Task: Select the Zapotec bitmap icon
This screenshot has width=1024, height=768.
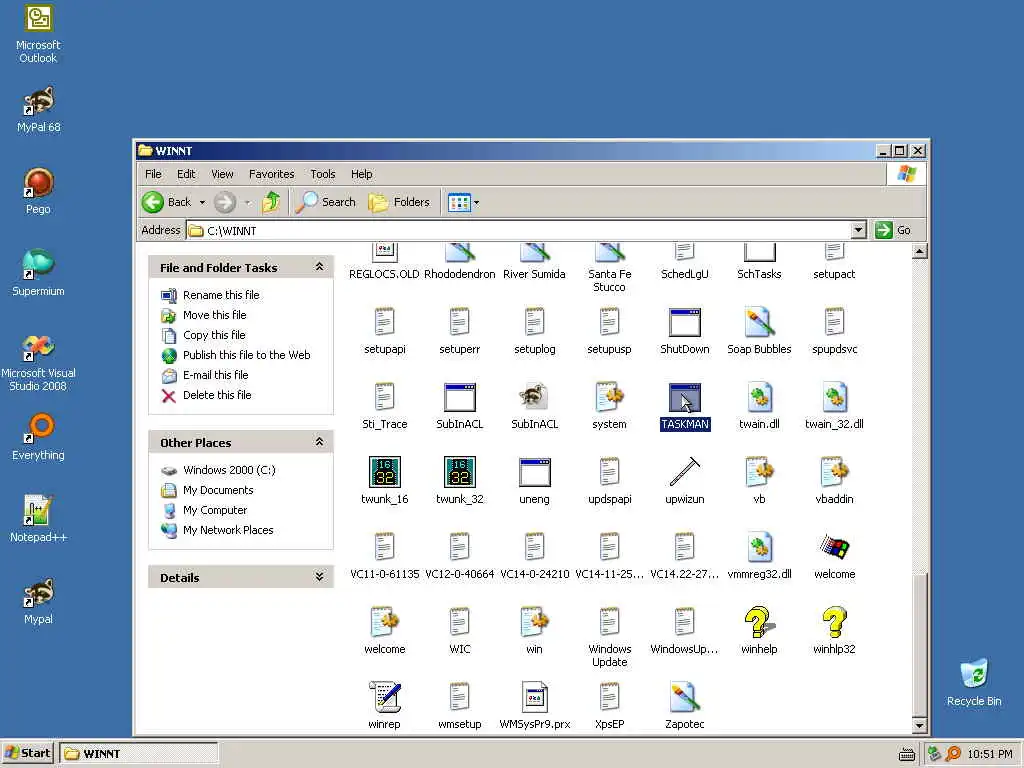Action: coord(684,697)
